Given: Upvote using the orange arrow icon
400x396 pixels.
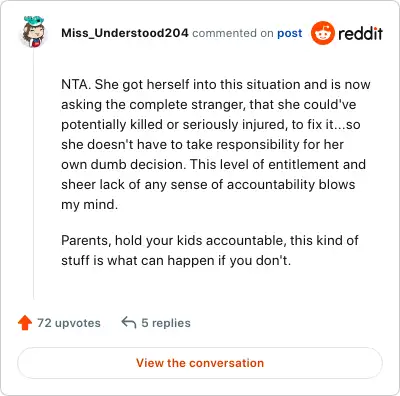Looking at the screenshot, I should coord(25,323).
